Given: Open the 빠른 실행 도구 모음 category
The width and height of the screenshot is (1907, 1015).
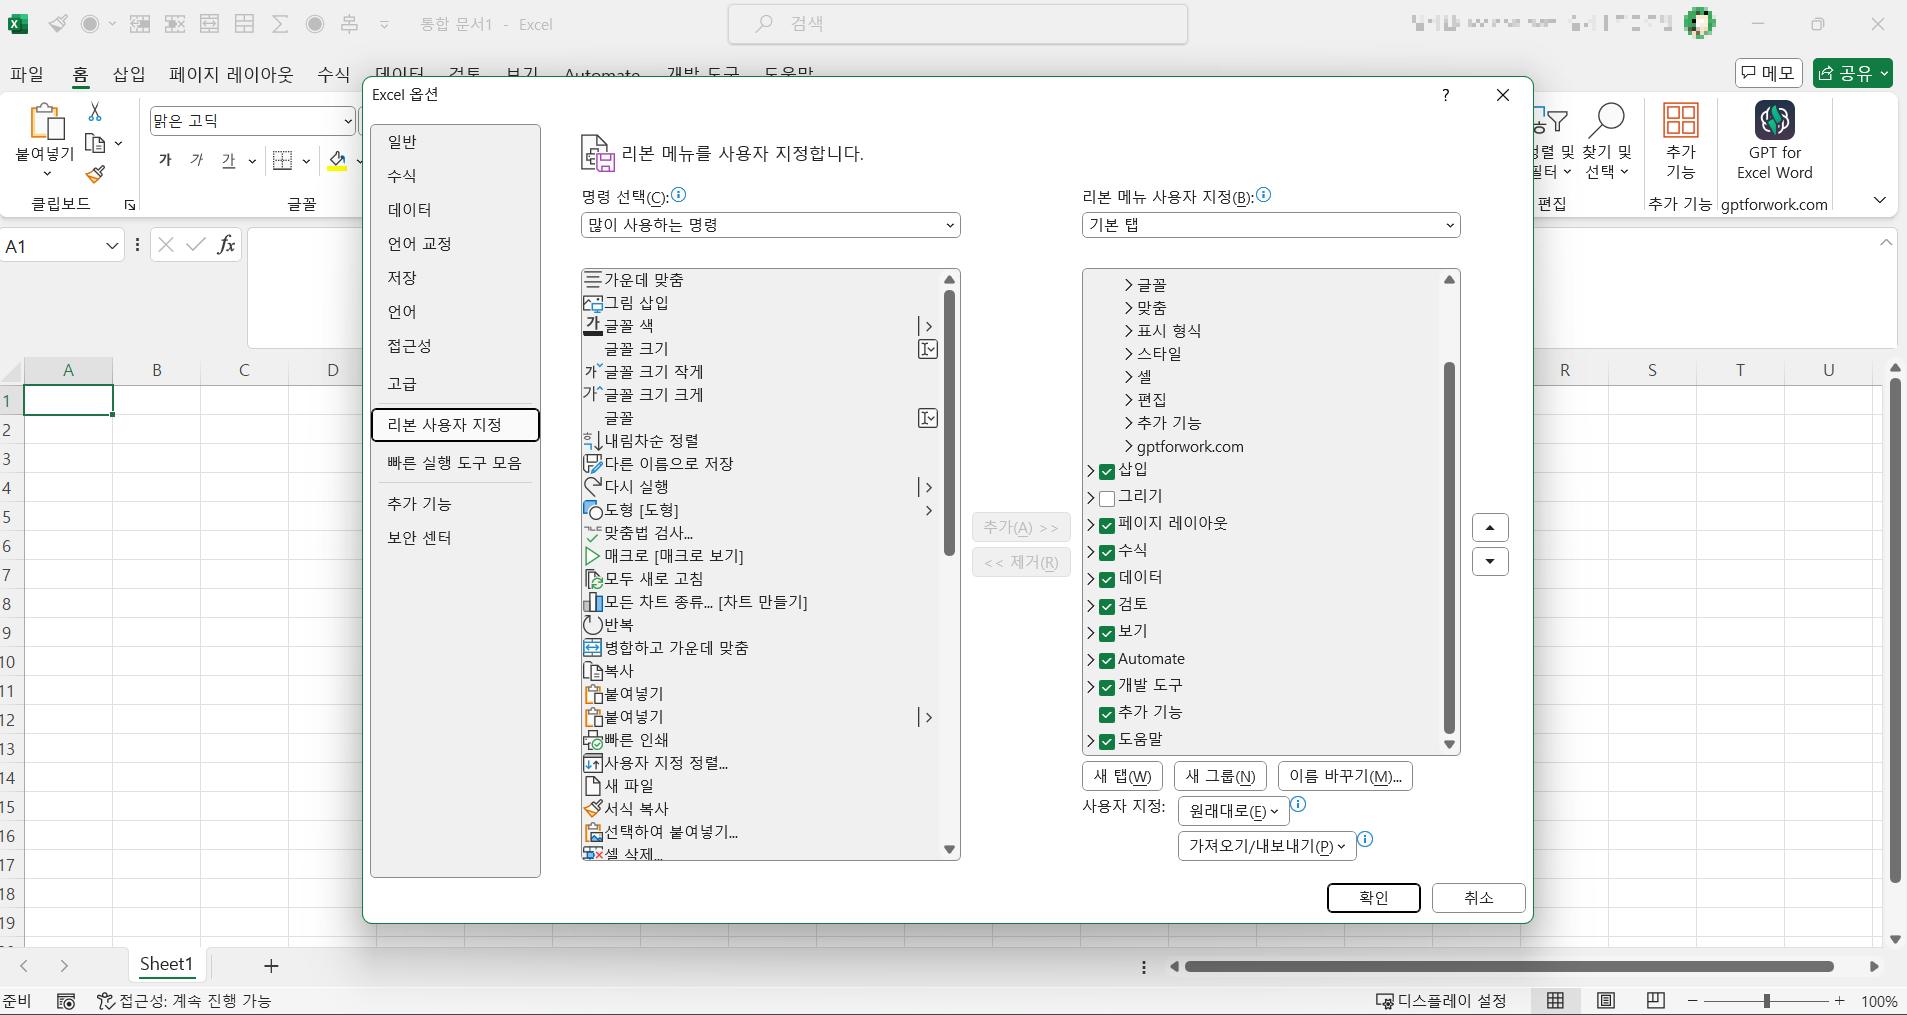Looking at the screenshot, I should click(455, 463).
